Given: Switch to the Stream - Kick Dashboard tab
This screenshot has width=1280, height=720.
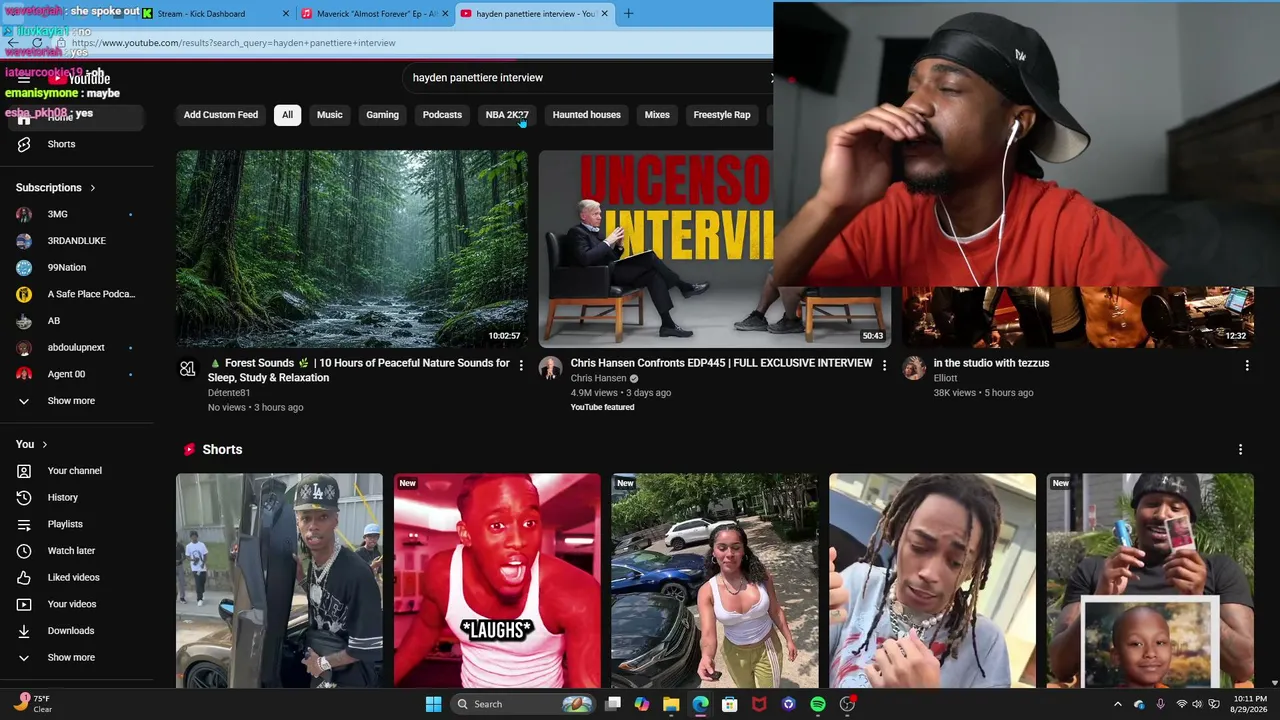Looking at the screenshot, I should (216, 14).
